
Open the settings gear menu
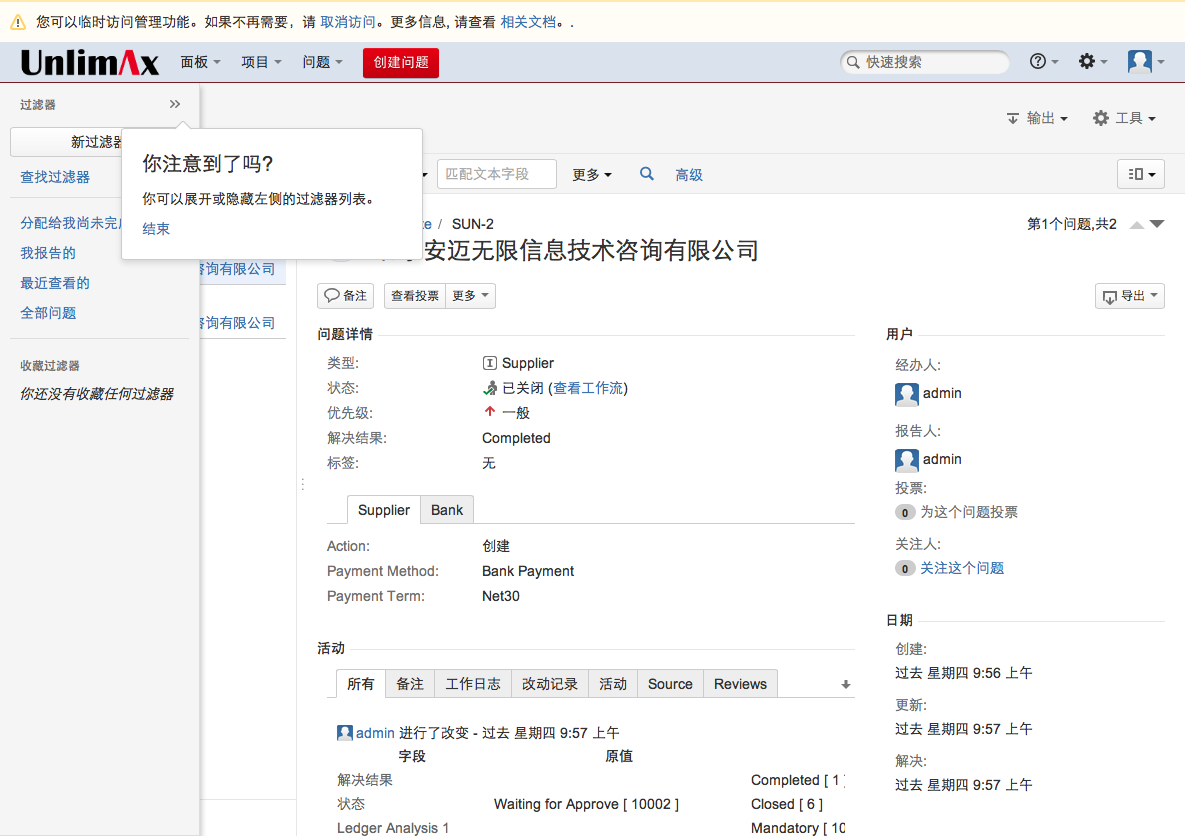coord(1092,62)
